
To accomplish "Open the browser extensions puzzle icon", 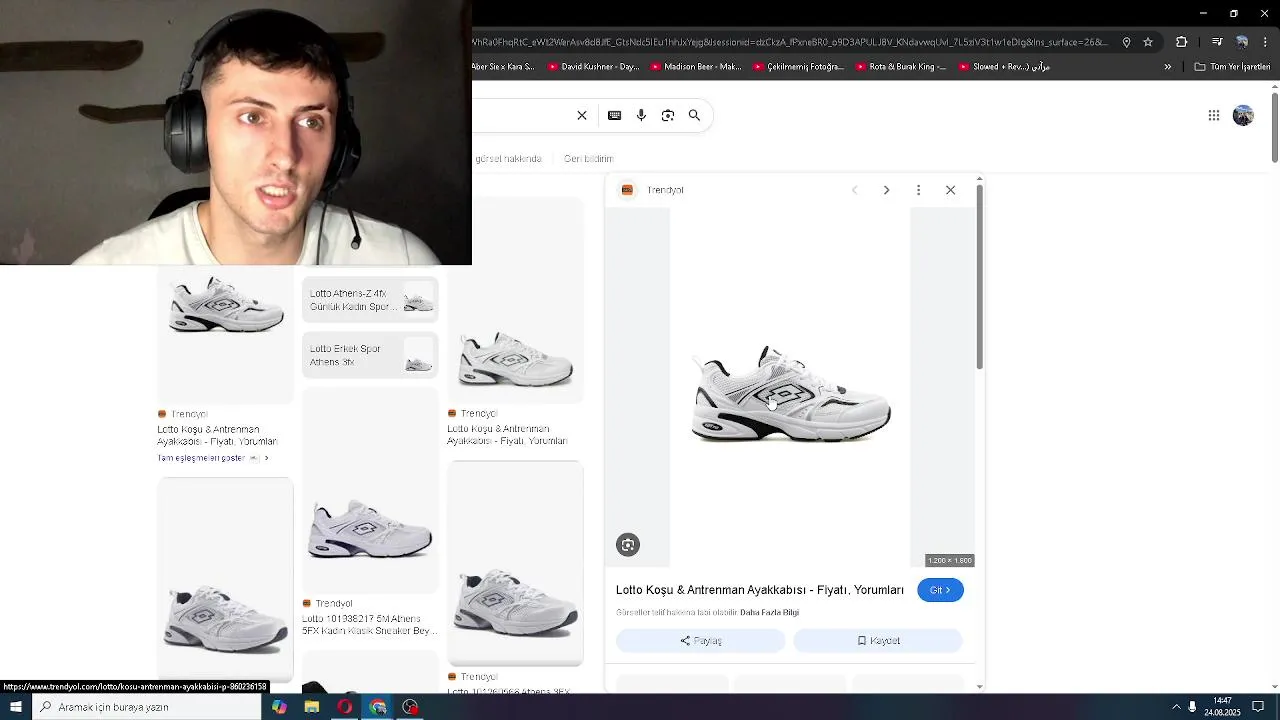I will (x=1181, y=42).
